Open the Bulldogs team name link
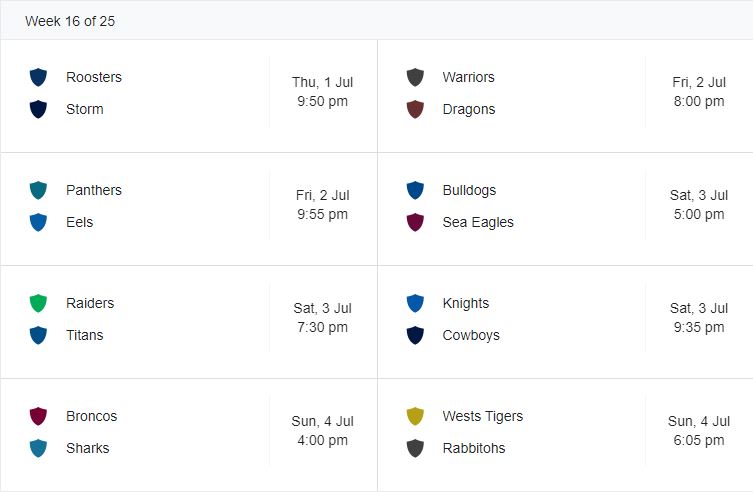 point(469,190)
